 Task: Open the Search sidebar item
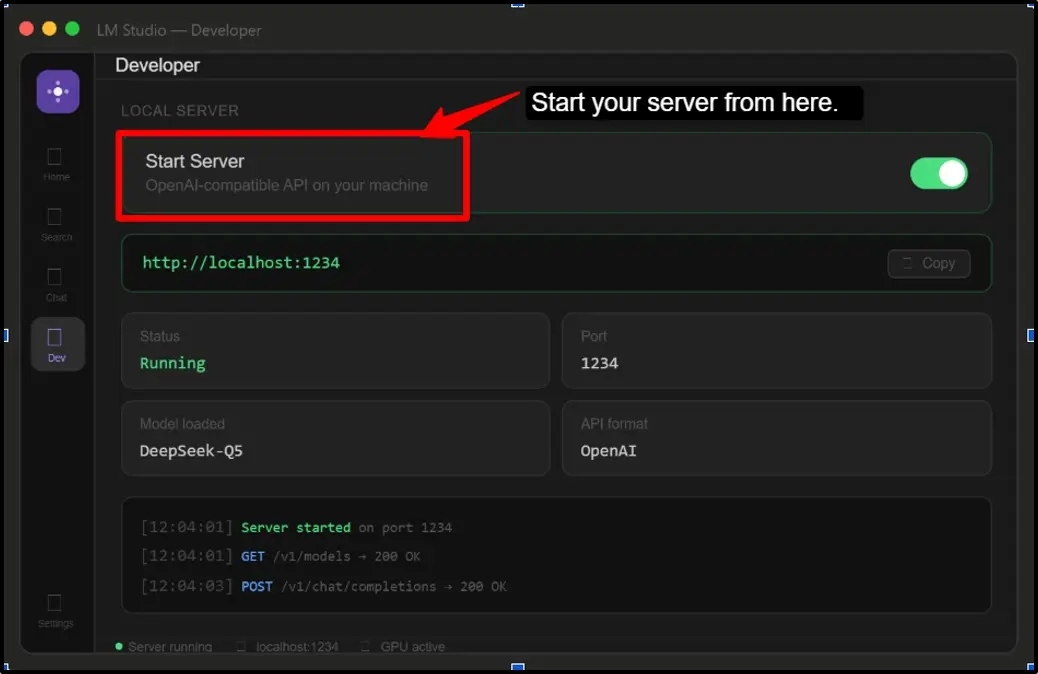(x=56, y=224)
